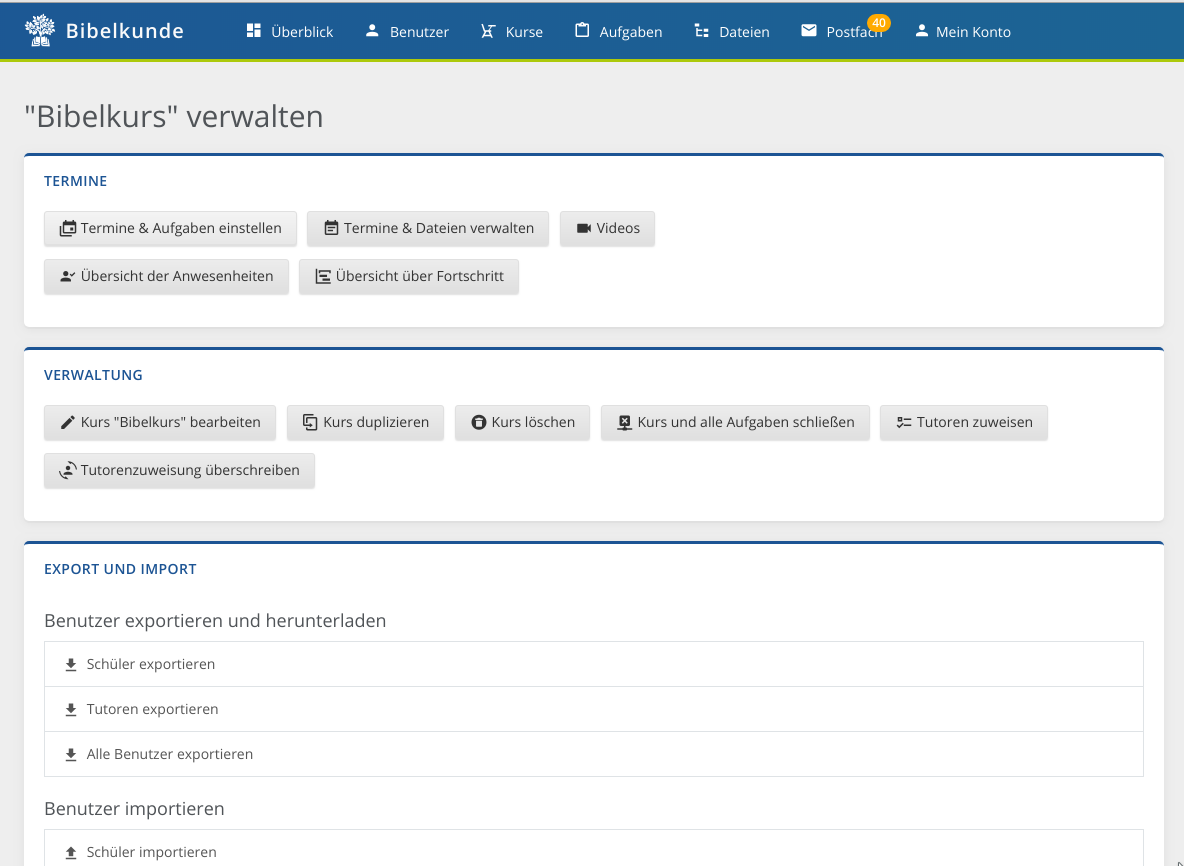Click Tutoren zuweisen button
The image size is (1184, 866).
[x=964, y=423]
